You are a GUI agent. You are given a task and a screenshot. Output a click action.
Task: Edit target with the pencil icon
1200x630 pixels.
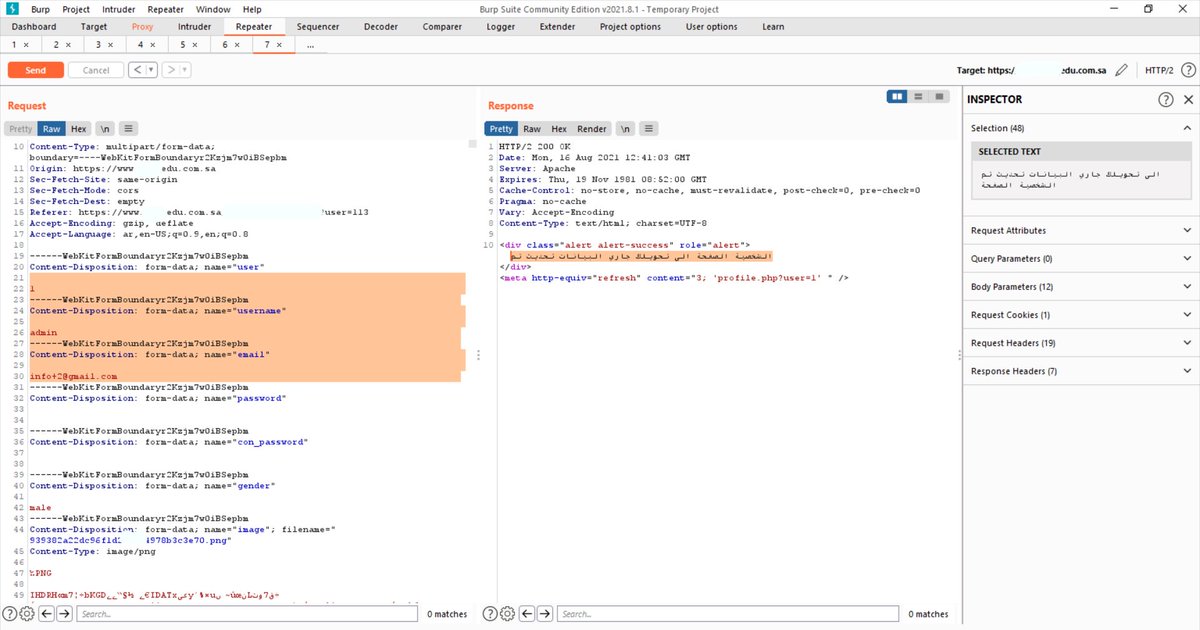1122,70
